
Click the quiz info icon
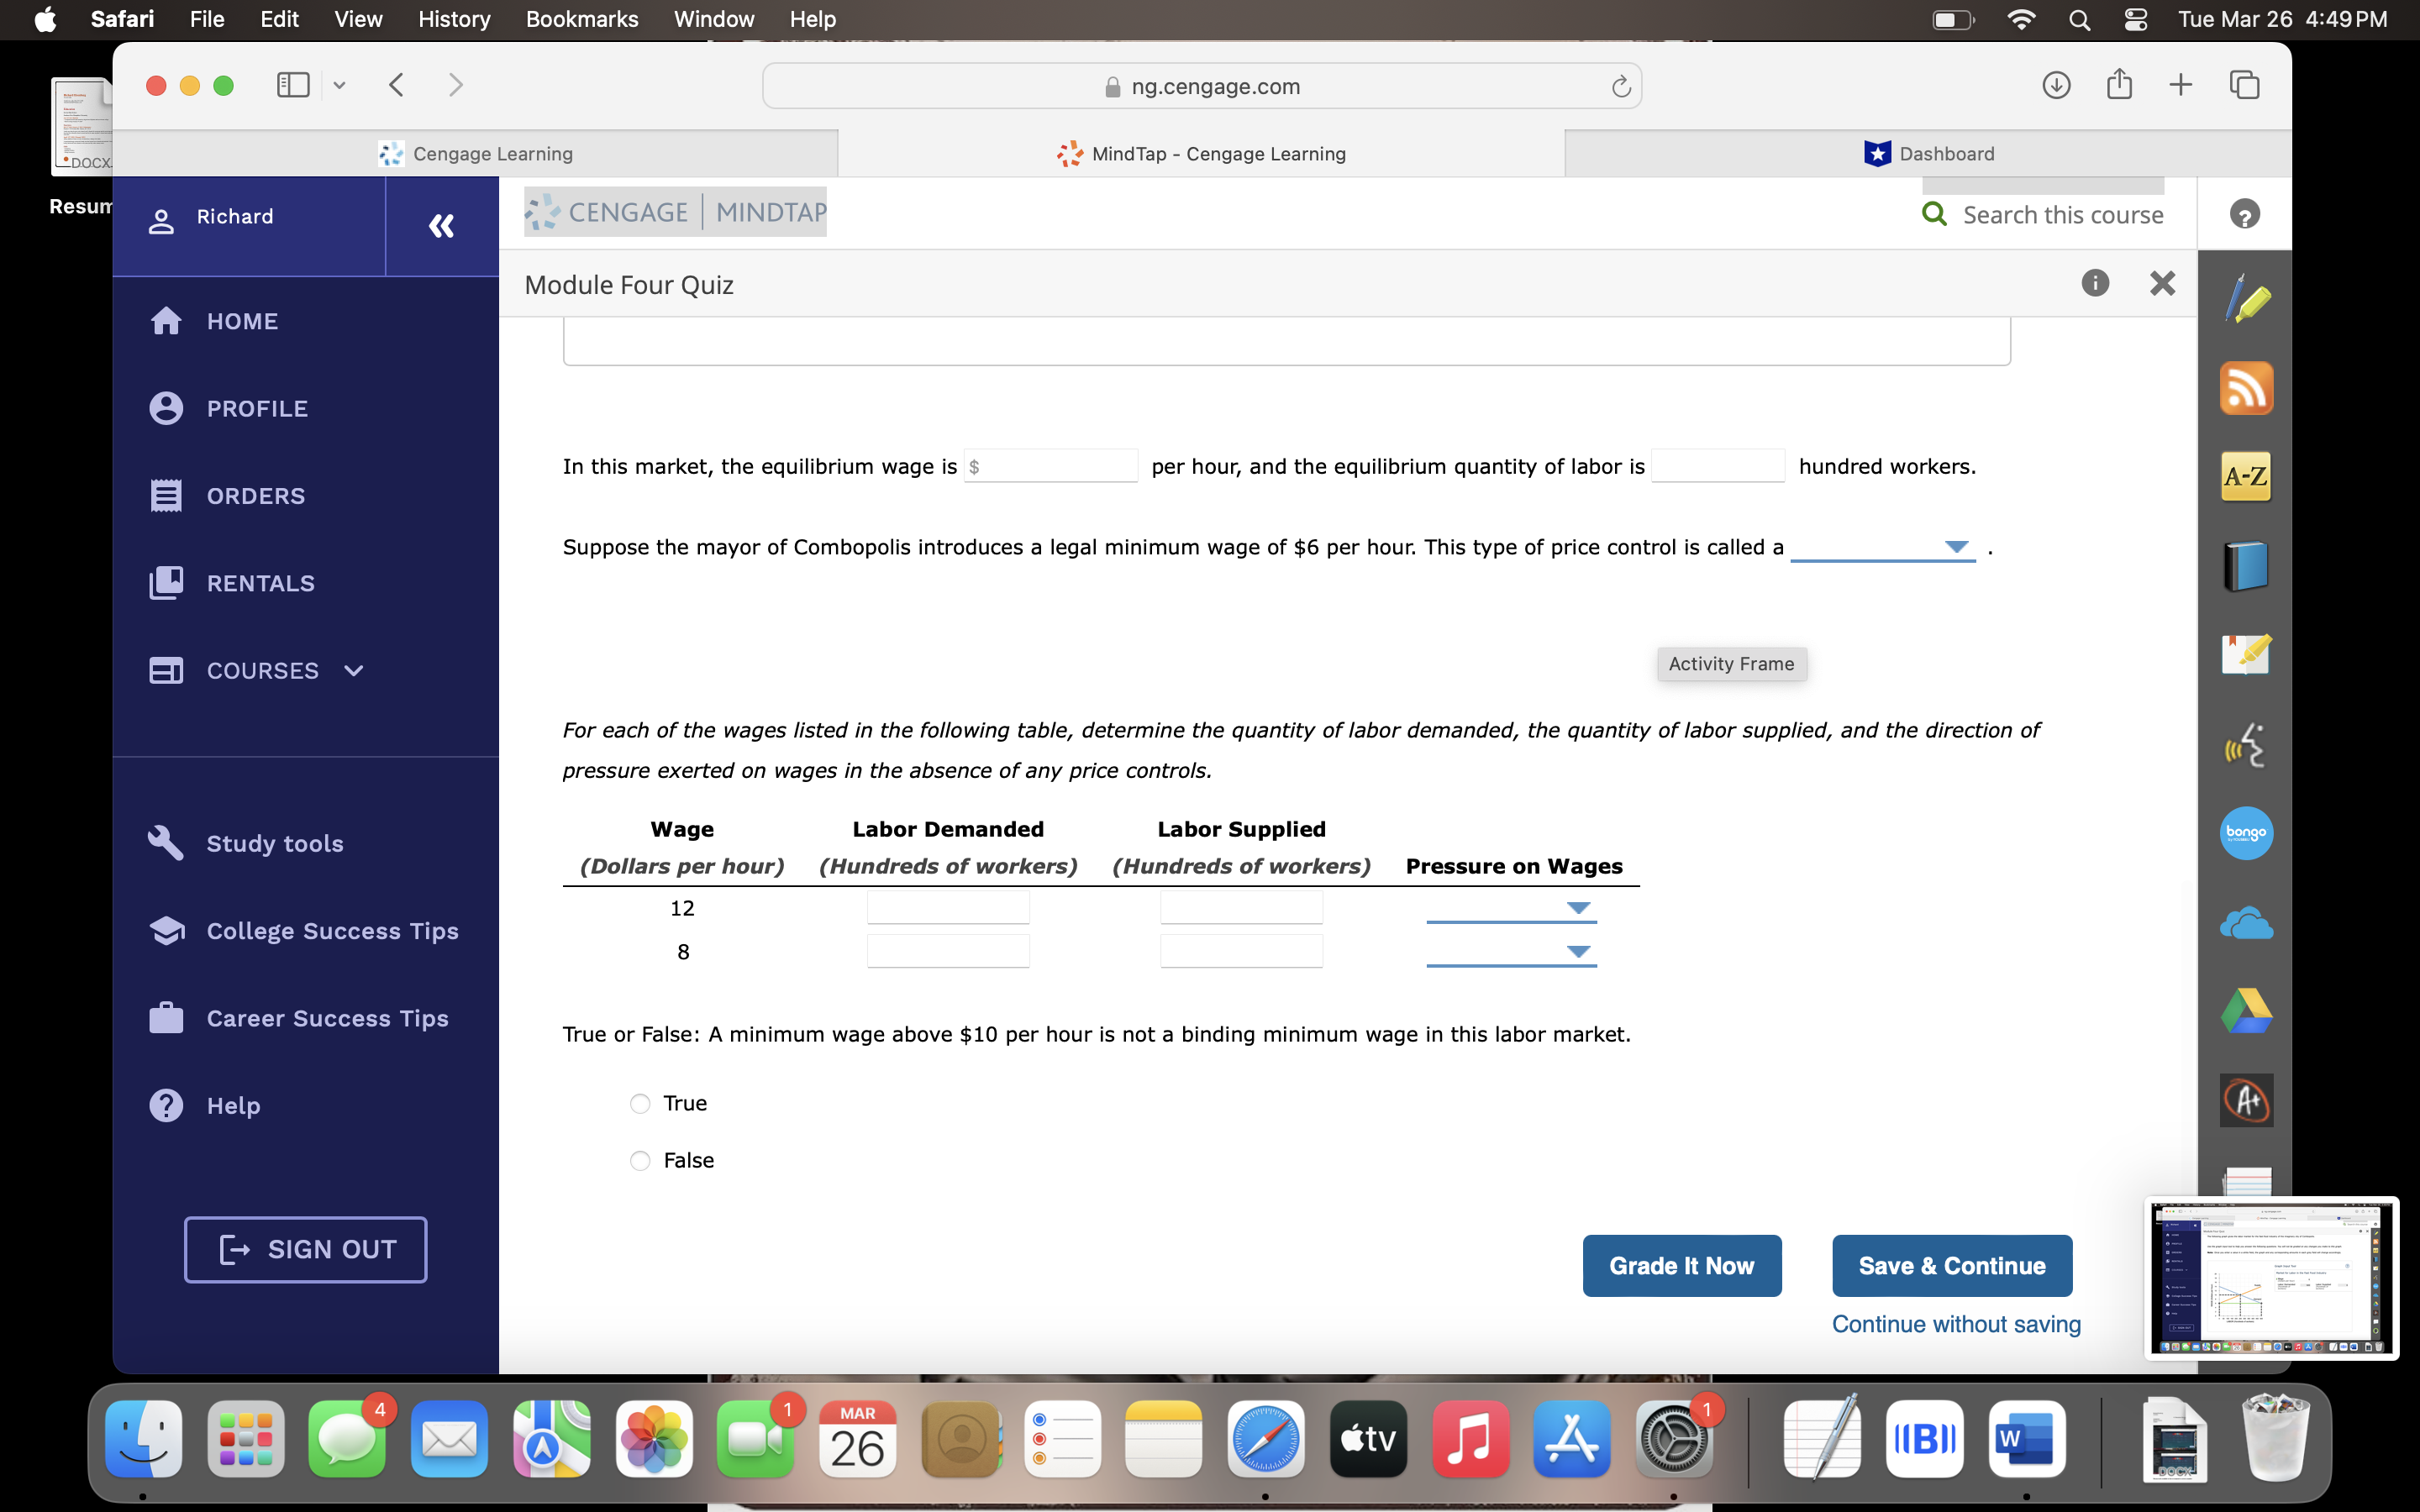(x=2095, y=284)
